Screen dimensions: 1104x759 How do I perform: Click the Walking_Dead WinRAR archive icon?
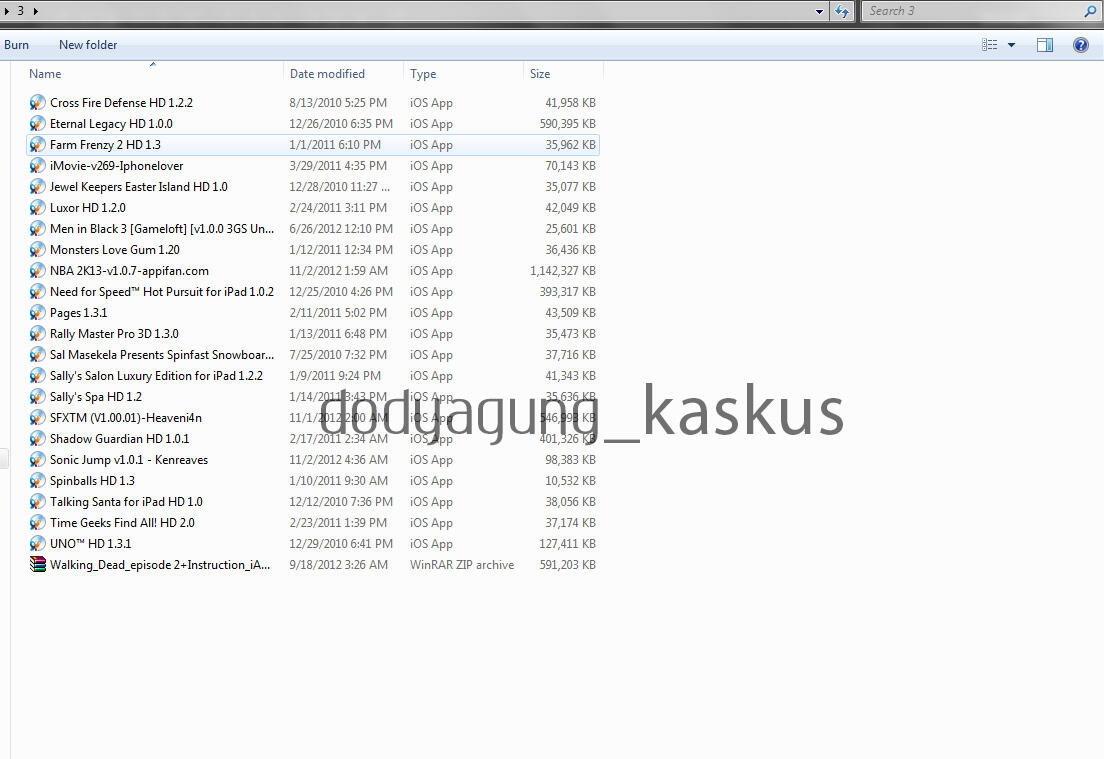coord(37,565)
